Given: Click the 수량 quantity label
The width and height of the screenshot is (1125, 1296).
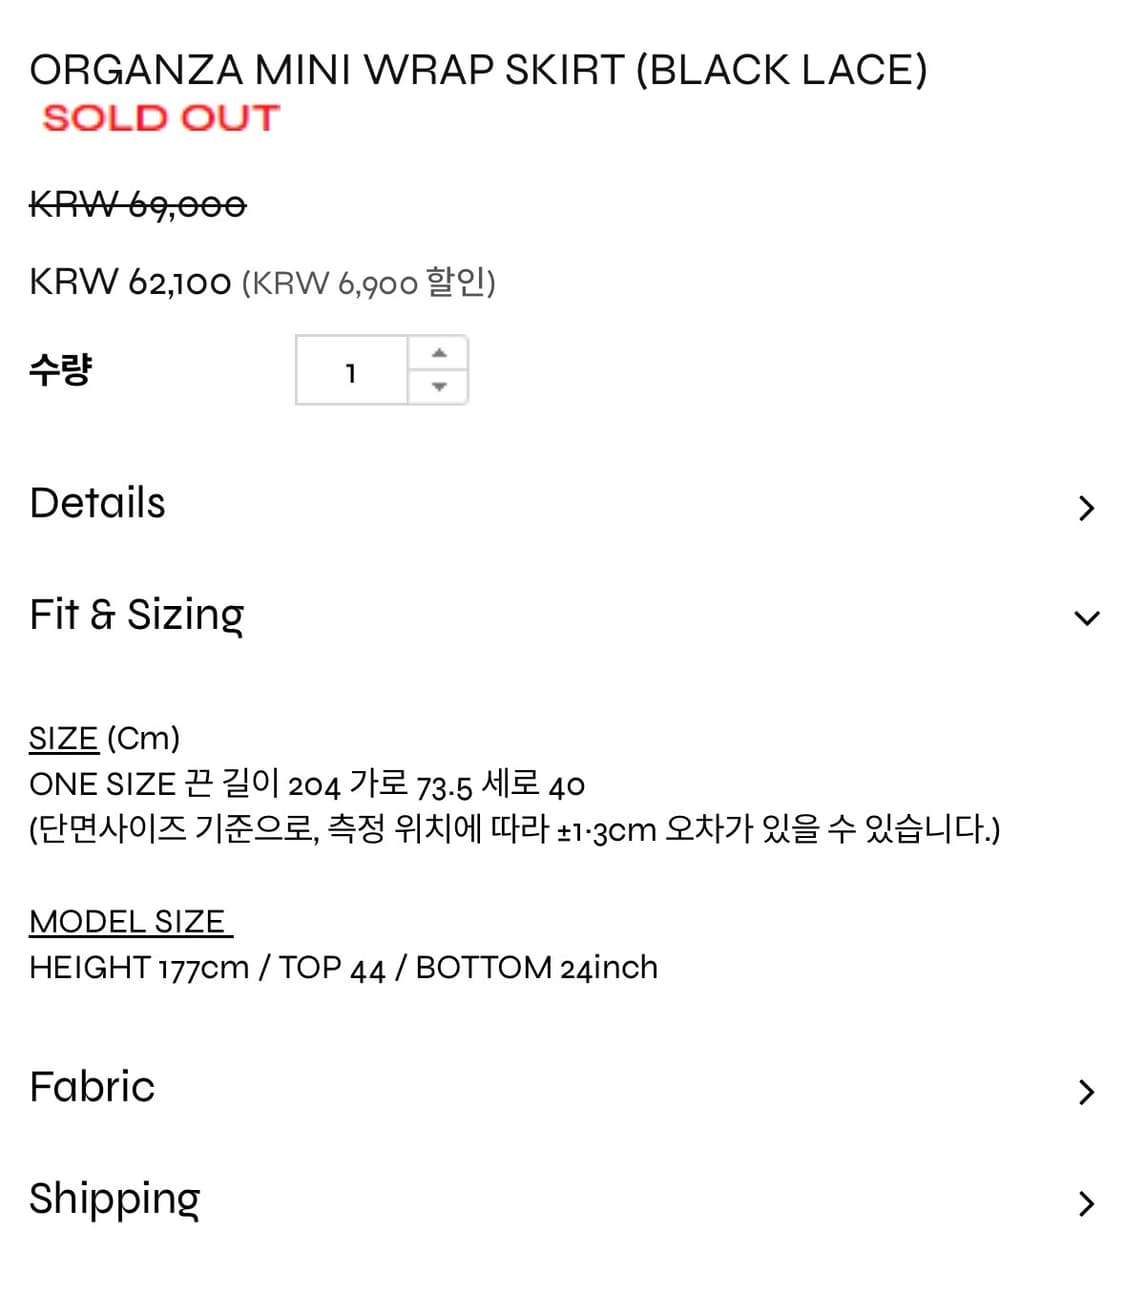Looking at the screenshot, I should tap(60, 371).
